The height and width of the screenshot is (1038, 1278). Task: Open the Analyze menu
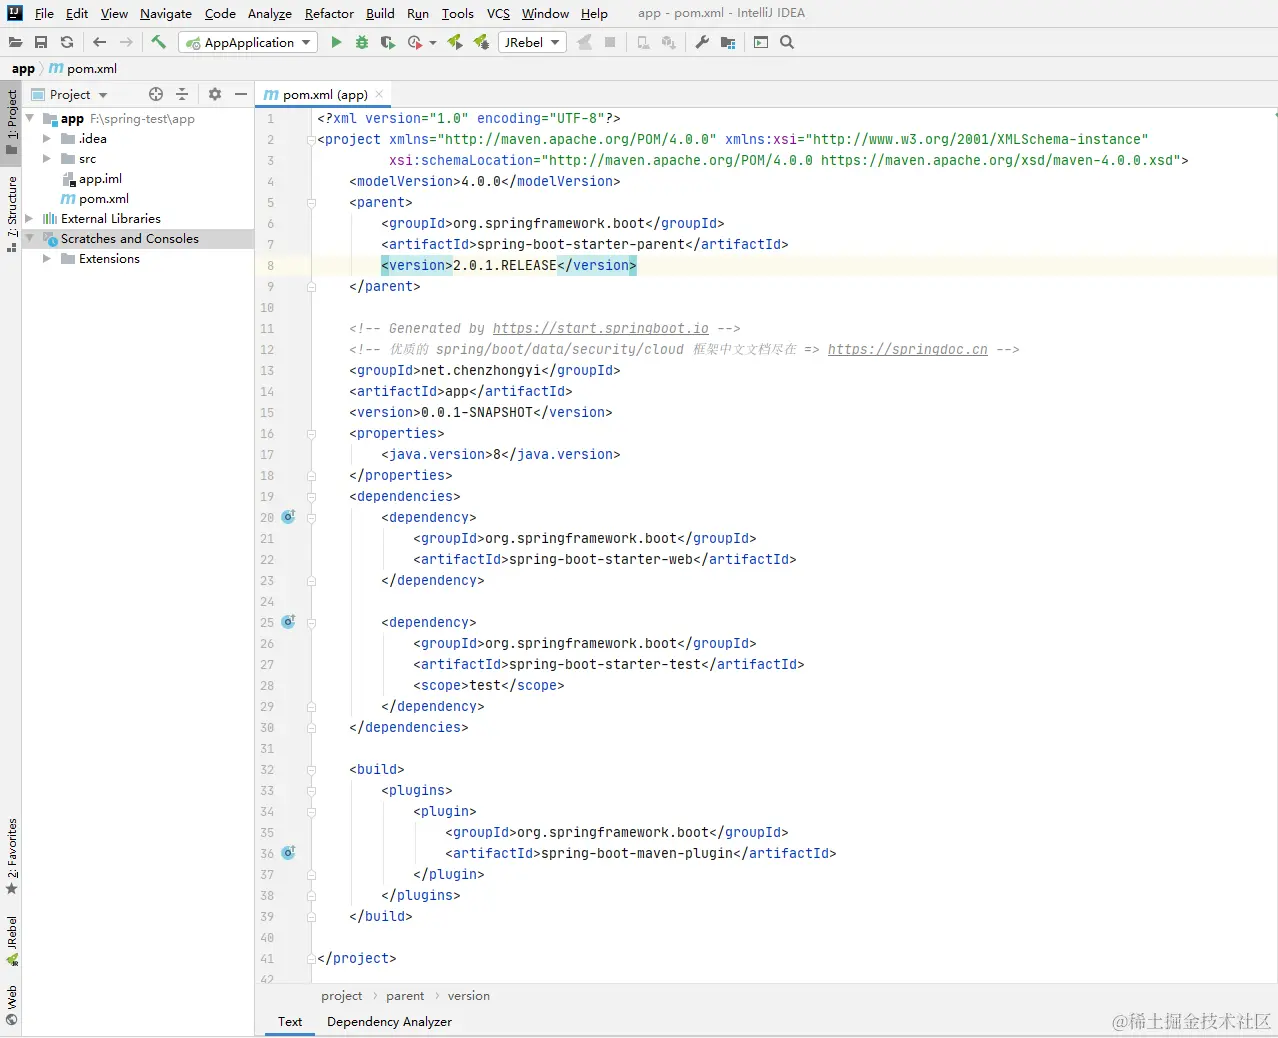coord(270,13)
